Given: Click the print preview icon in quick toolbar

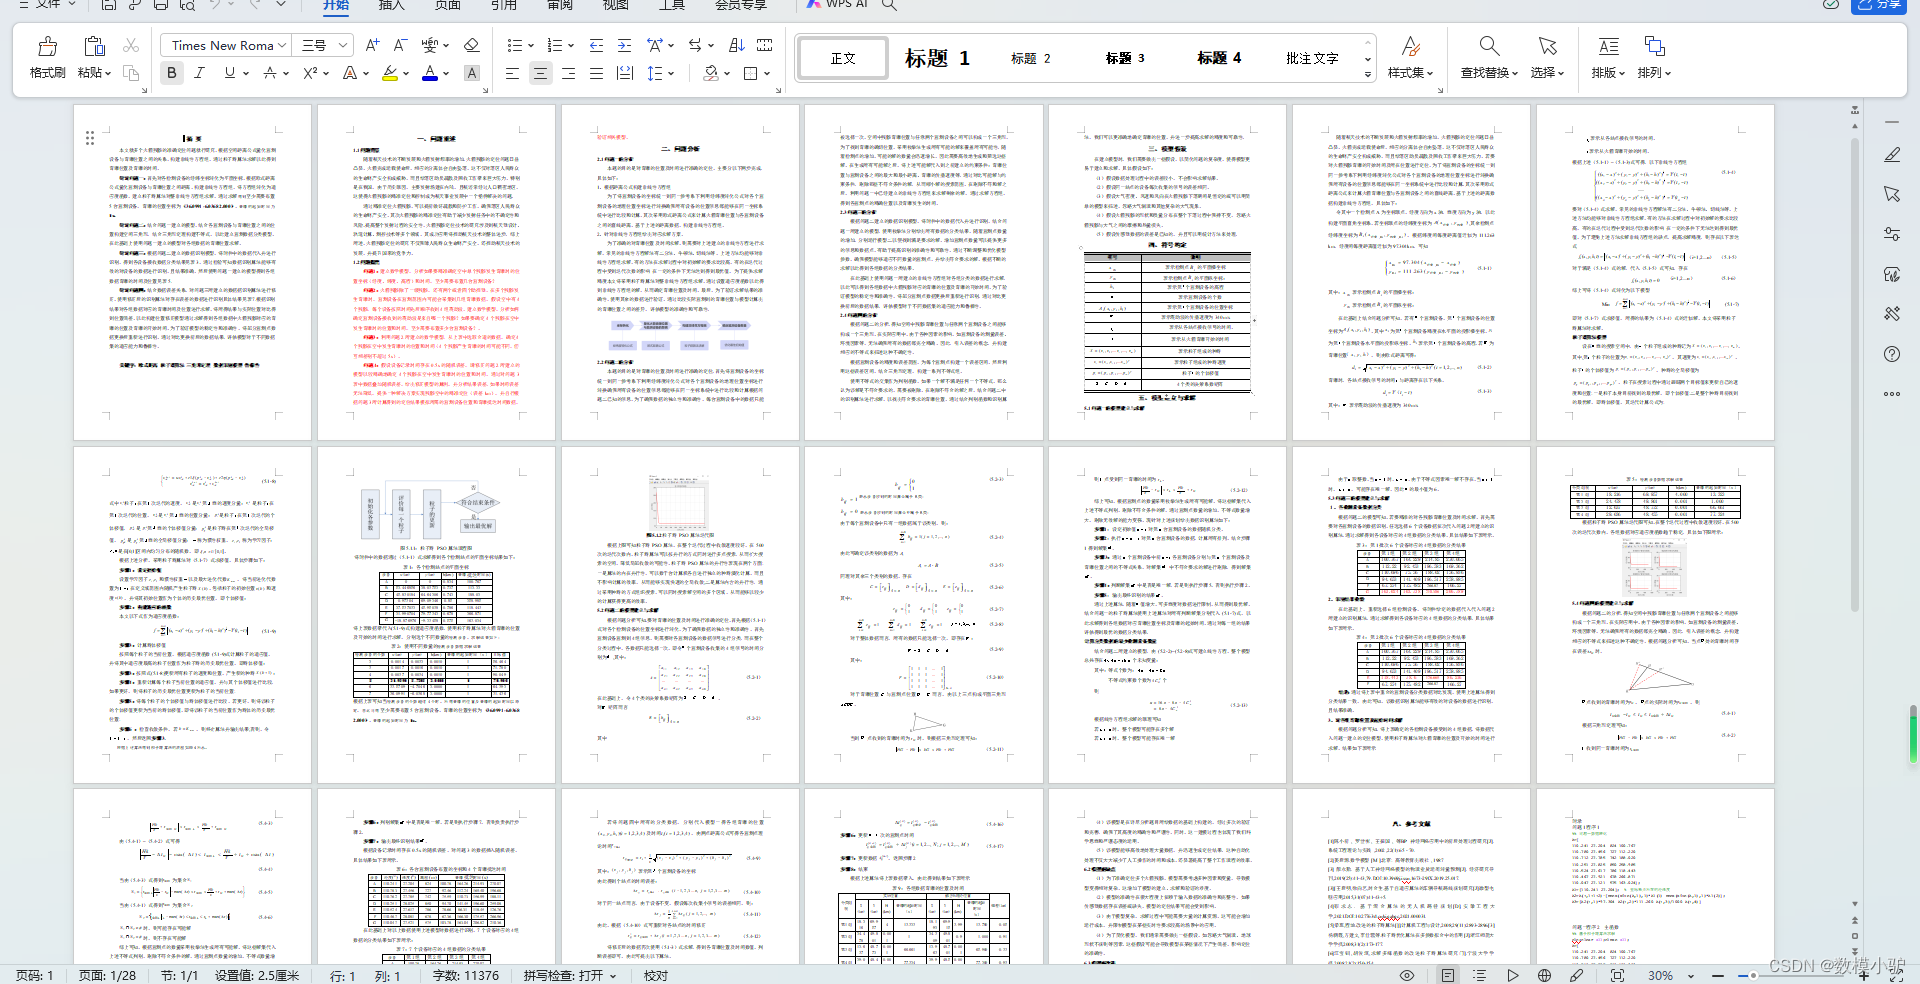Looking at the screenshot, I should tap(187, 5).
